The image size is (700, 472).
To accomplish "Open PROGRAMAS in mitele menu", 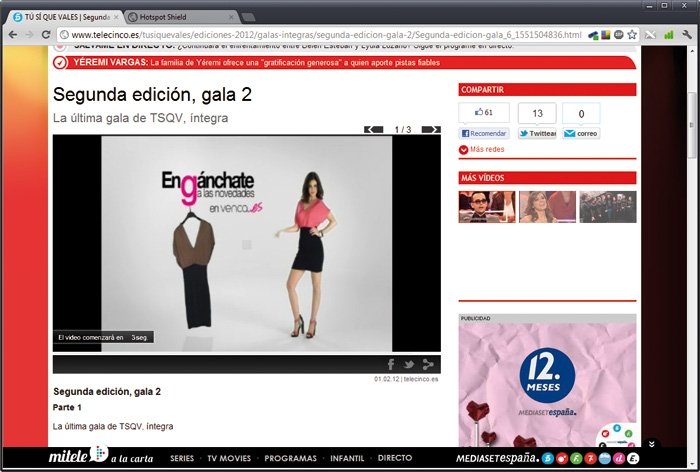I will pyautogui.click(x=290, y=458).
